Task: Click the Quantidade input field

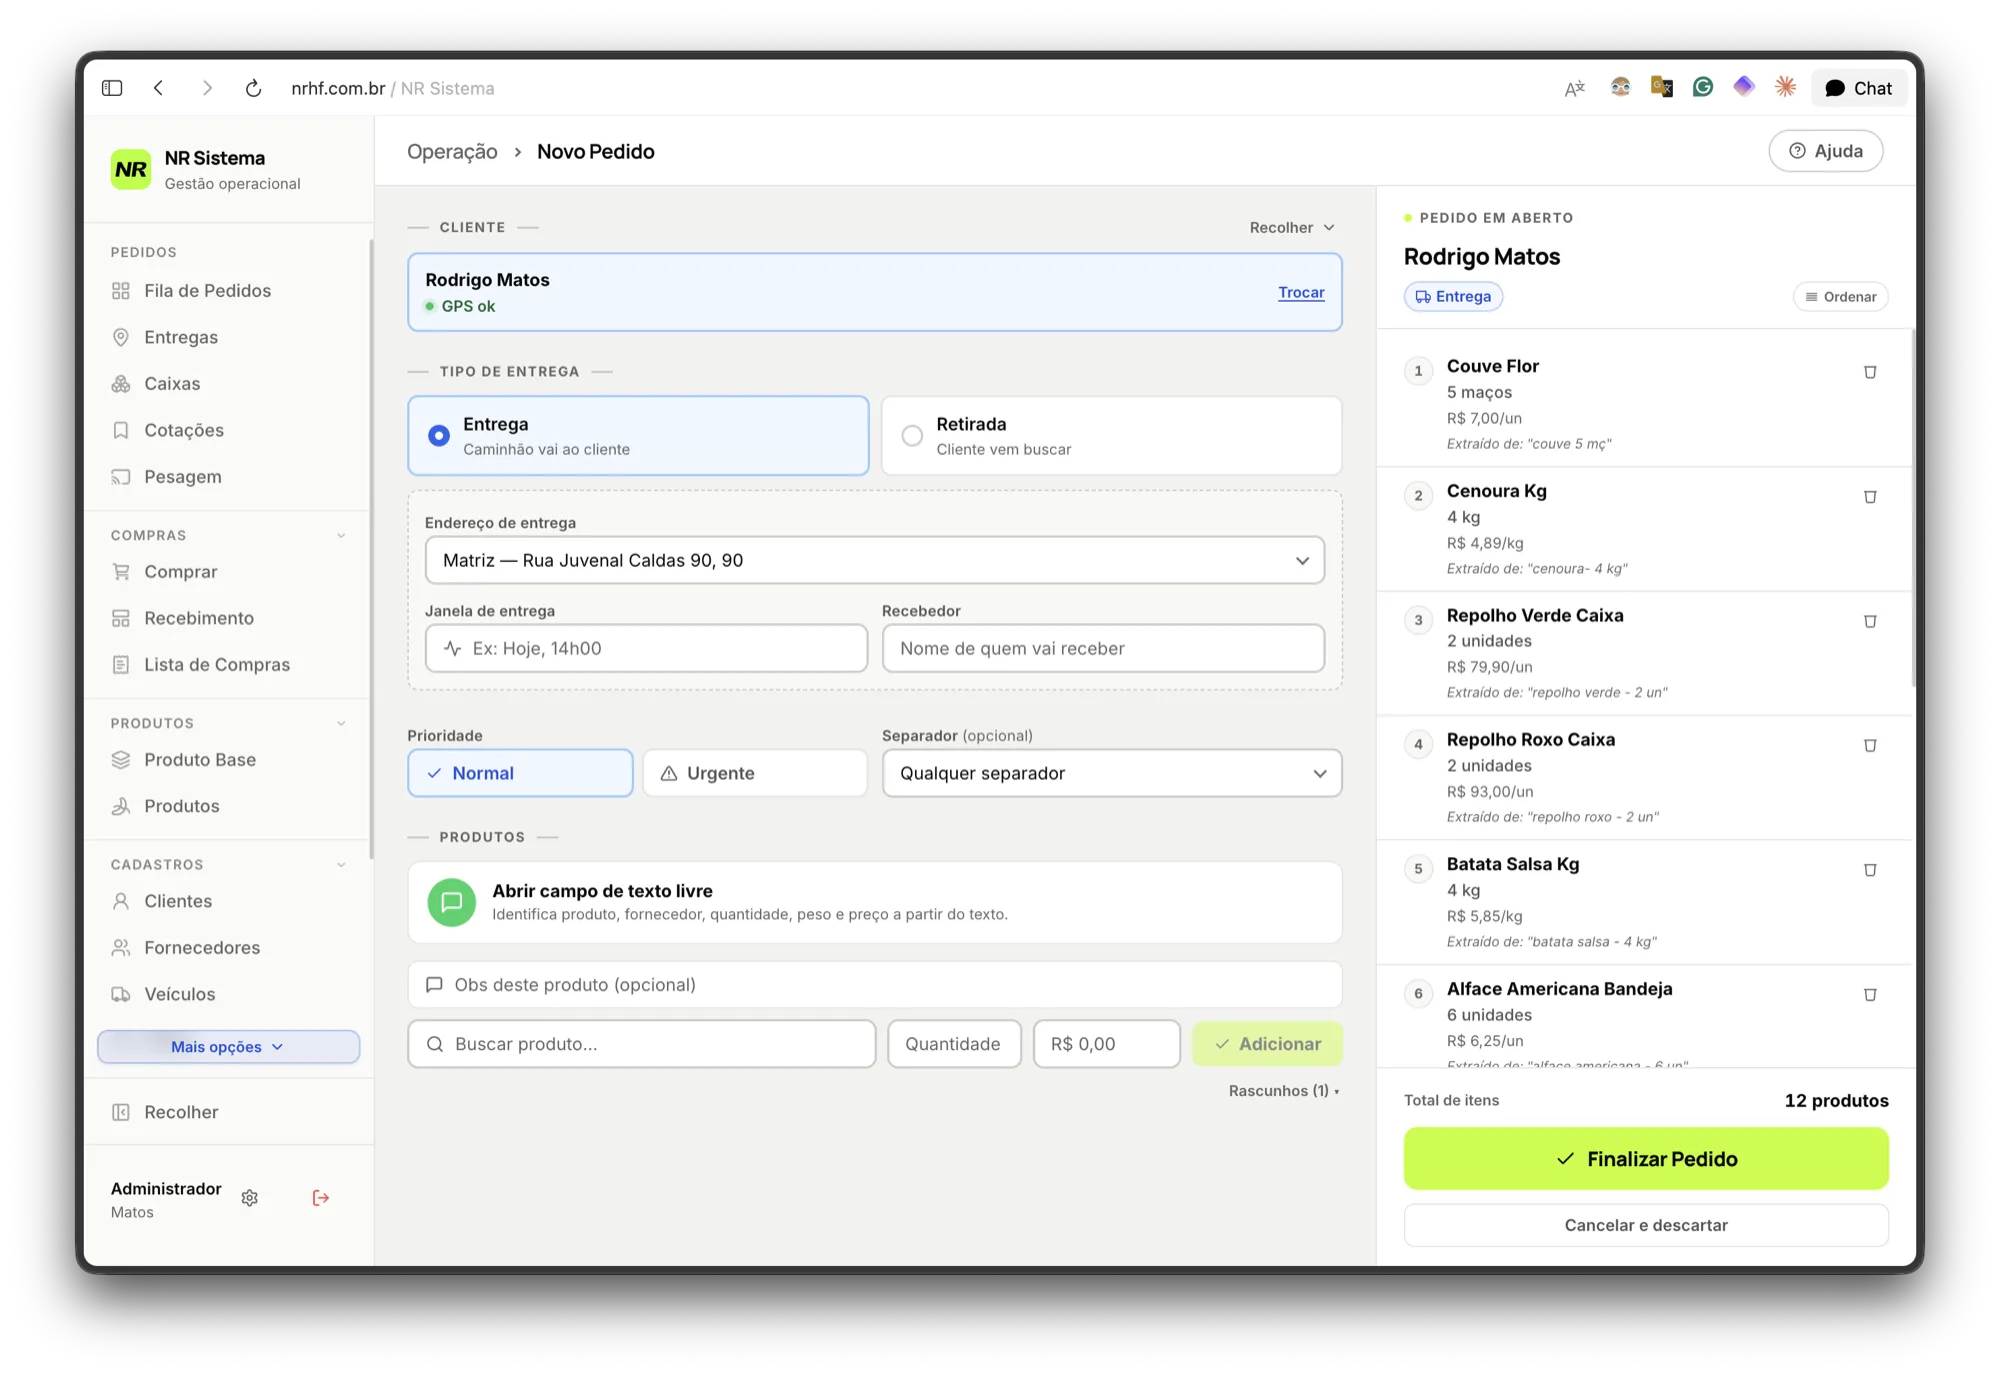Action: (x=954, y=1044)
